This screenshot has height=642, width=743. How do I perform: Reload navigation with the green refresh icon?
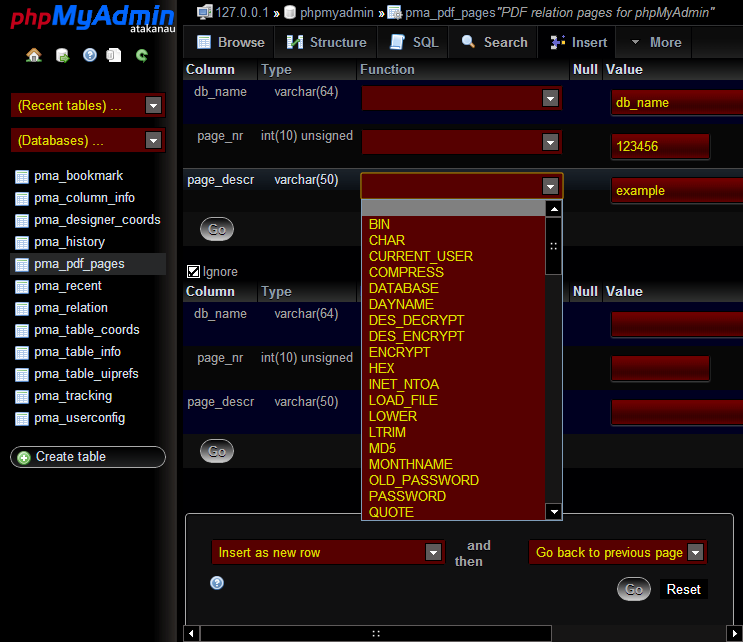pos(142,55)
